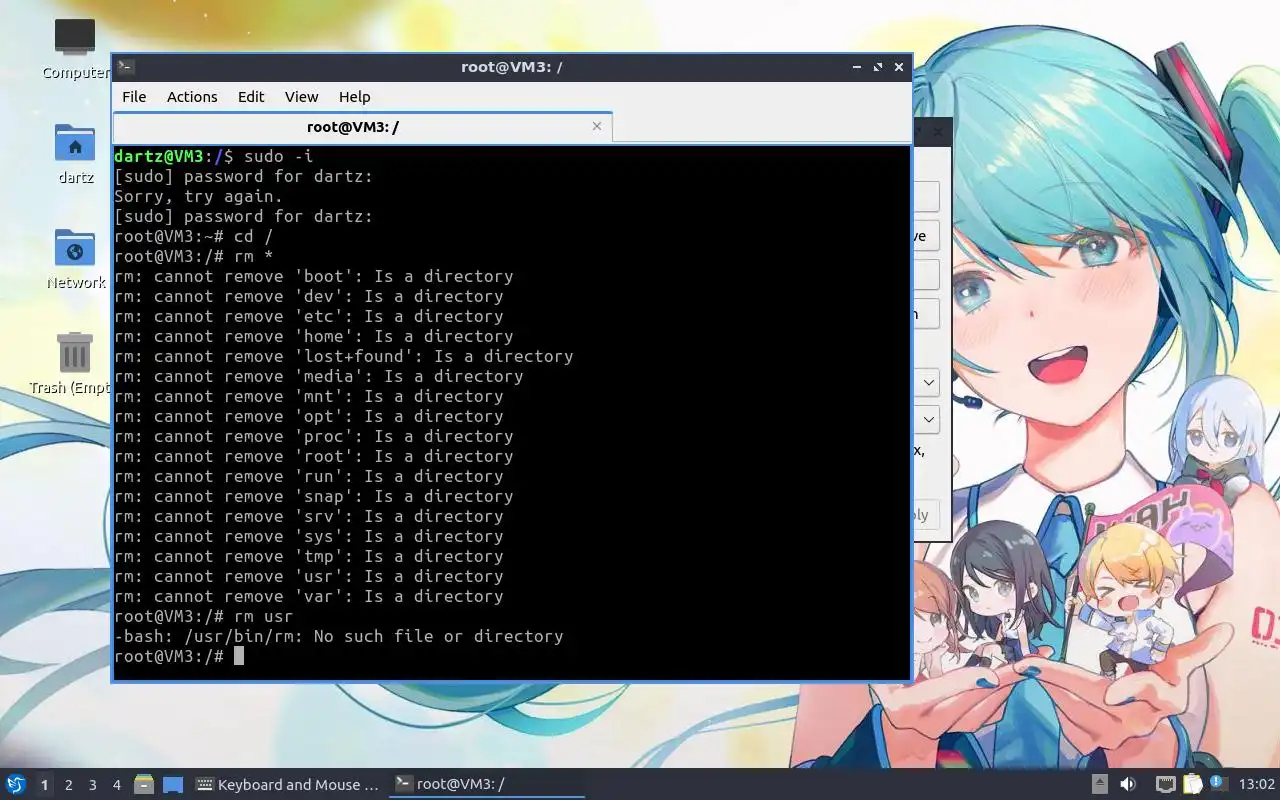Viewport: 1280px width, 800px height.
Task: Open the Help menu
Action: tap(354, 97)
